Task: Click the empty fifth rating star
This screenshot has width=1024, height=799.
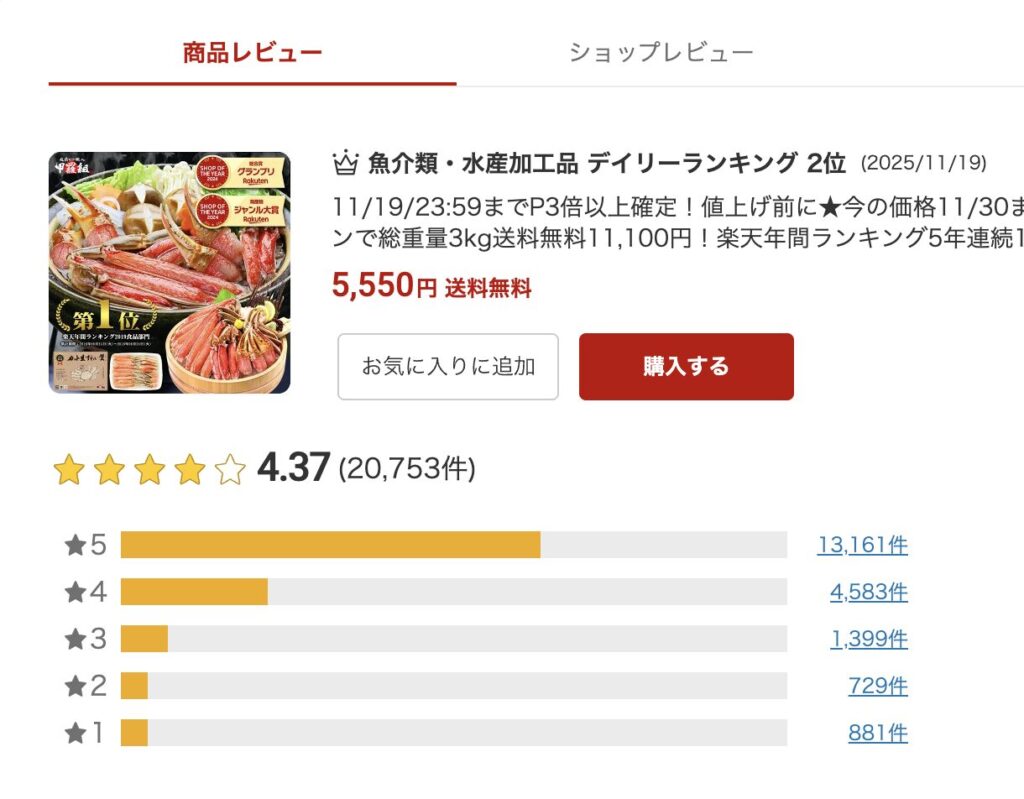Action: (230, 469)
